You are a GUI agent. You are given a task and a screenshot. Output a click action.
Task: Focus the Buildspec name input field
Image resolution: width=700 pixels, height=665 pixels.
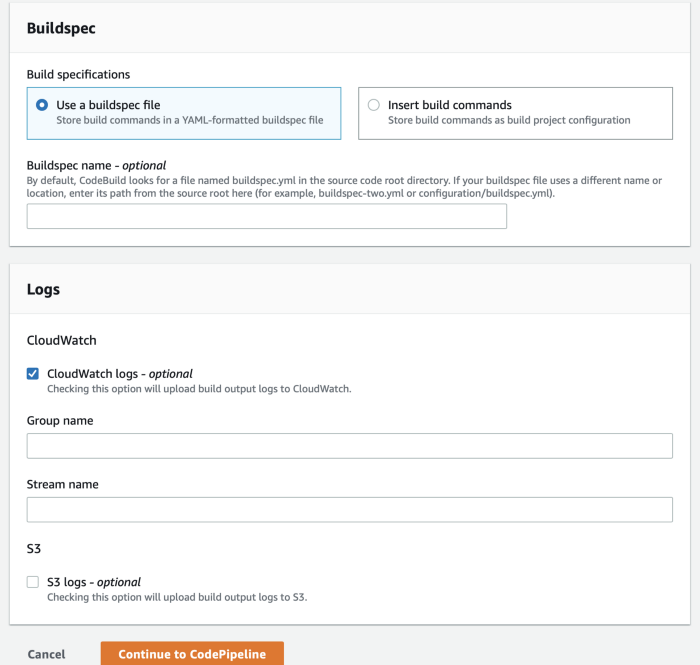(267, 216)
